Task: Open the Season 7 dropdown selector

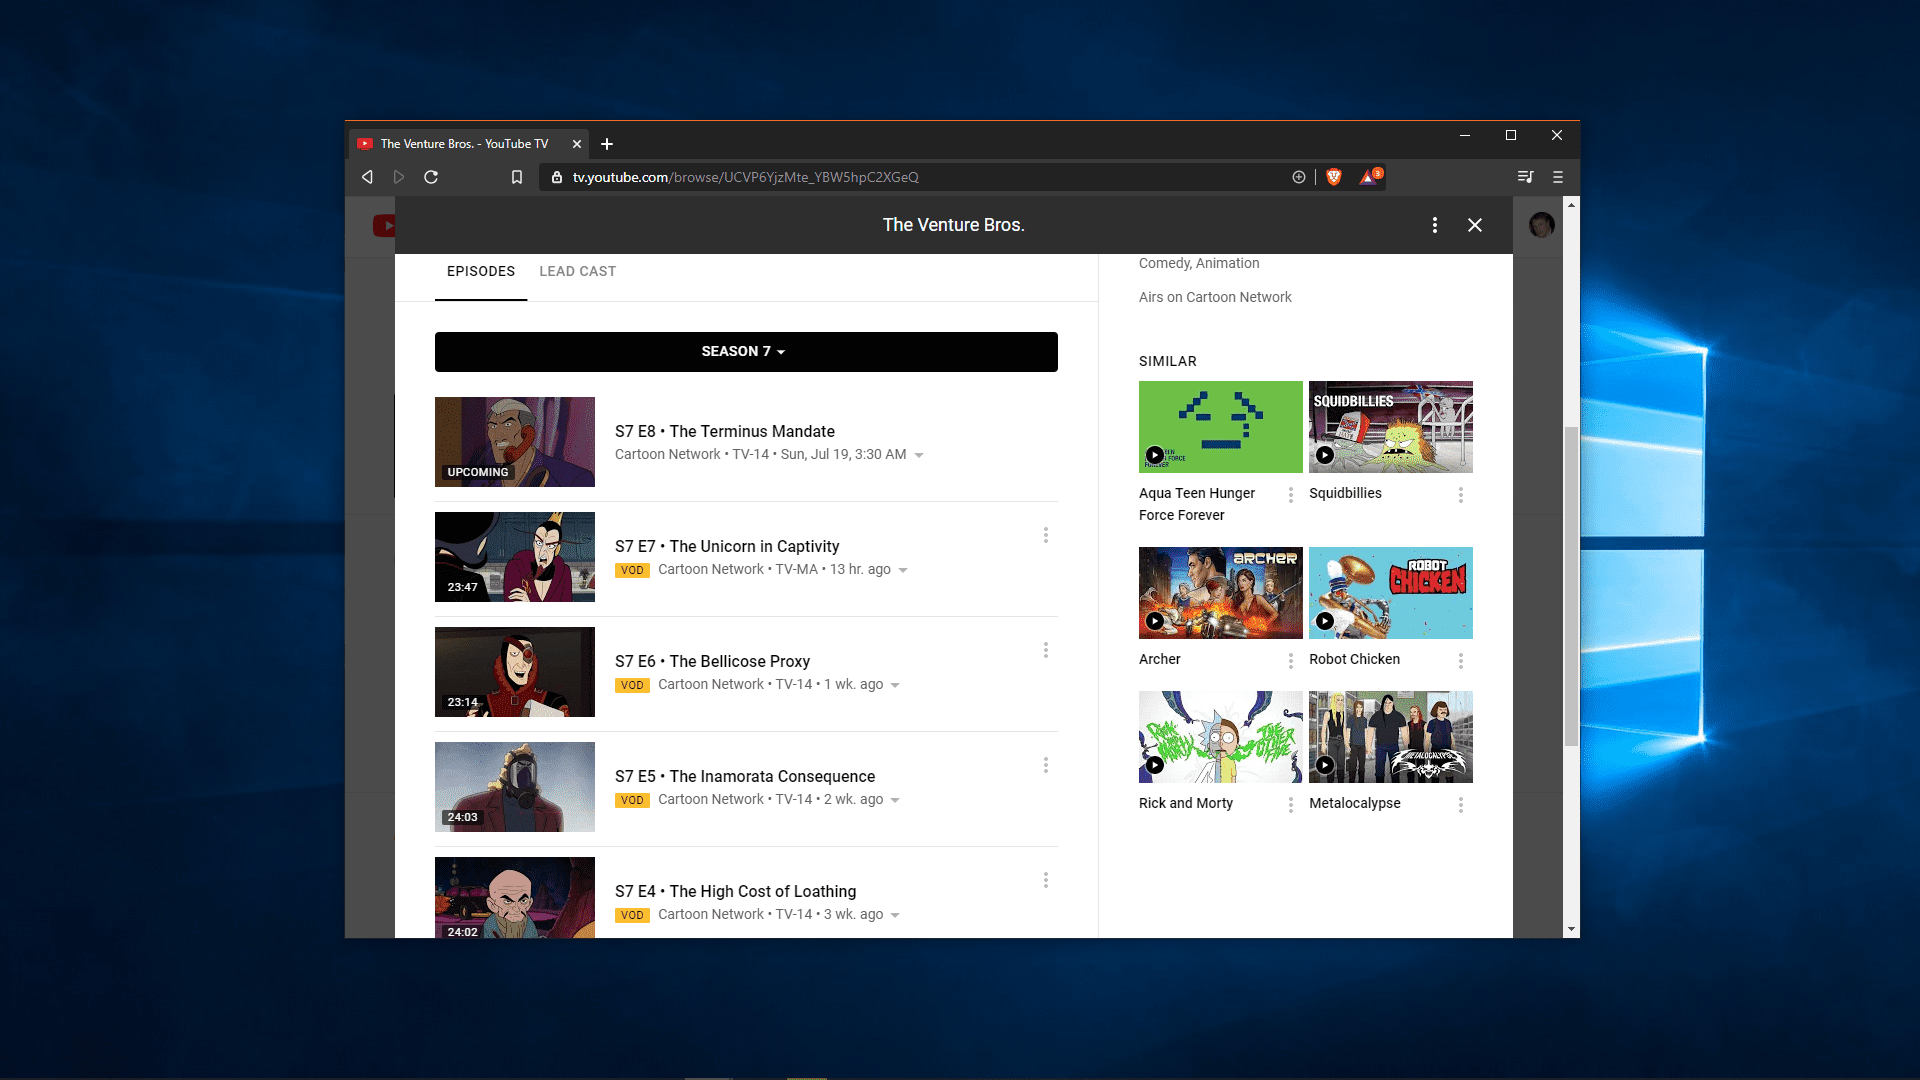Action: [x=746, y=352]
